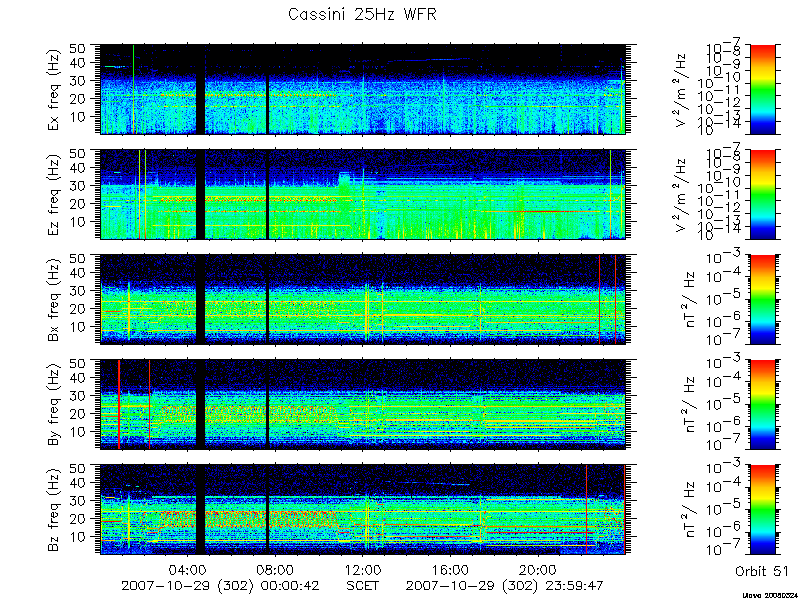
Task: Click the 'Ez freq (Hz)' axis label
Action: [x=54, y=195]
